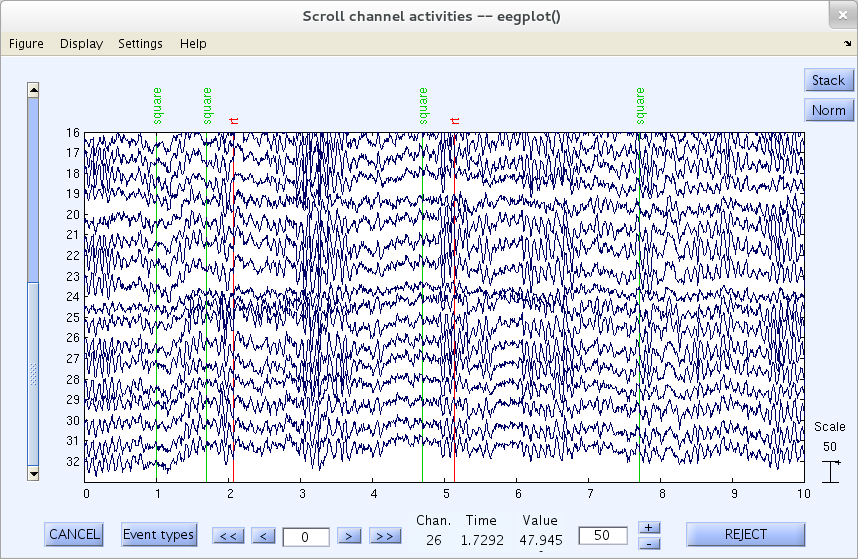Click the menu bar dock arrow icon
Screen dimensions: 858x559
tap(847, 43)
